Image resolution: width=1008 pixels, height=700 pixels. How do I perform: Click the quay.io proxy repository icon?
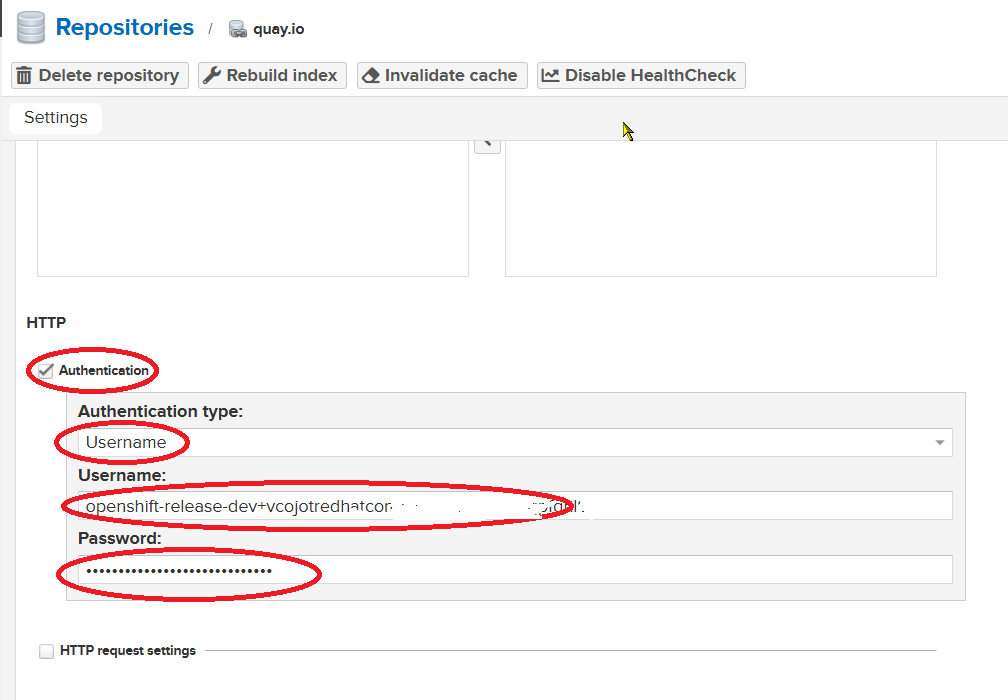(237, 29)
